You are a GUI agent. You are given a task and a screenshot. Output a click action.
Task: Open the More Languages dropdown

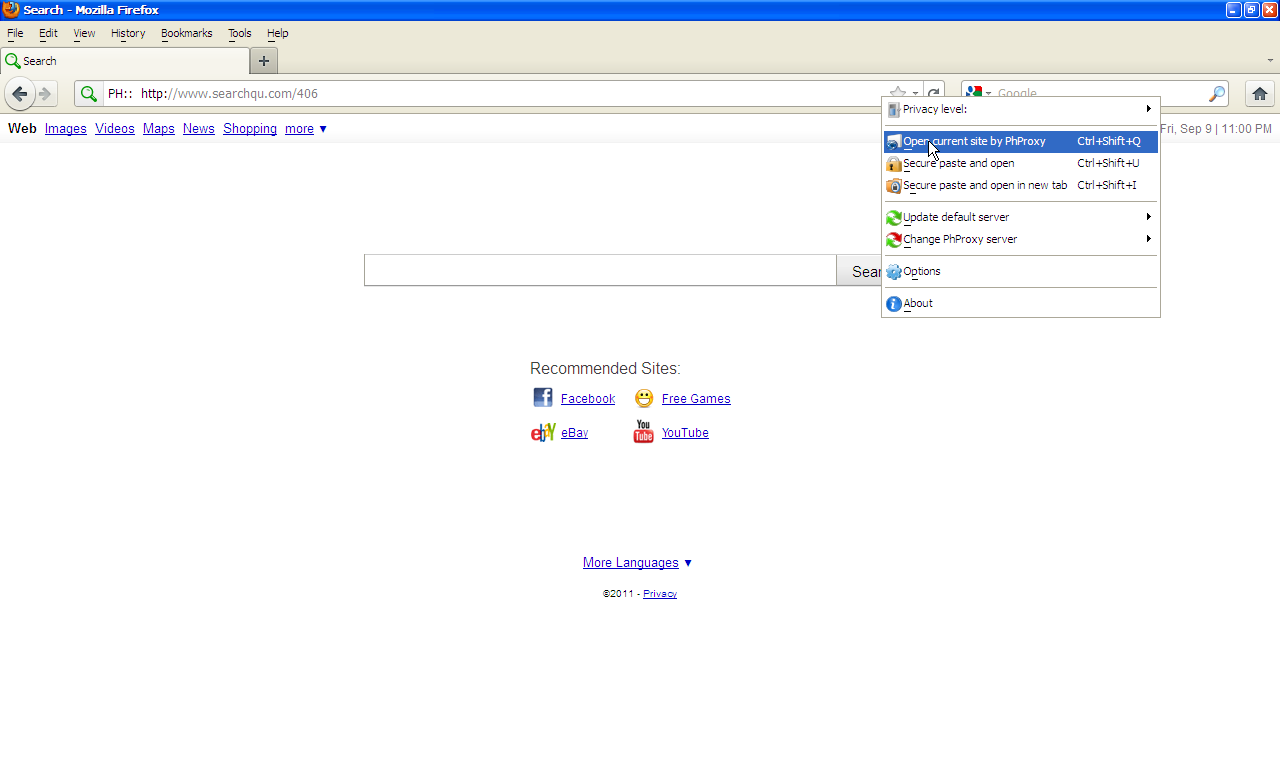[637, 563]
